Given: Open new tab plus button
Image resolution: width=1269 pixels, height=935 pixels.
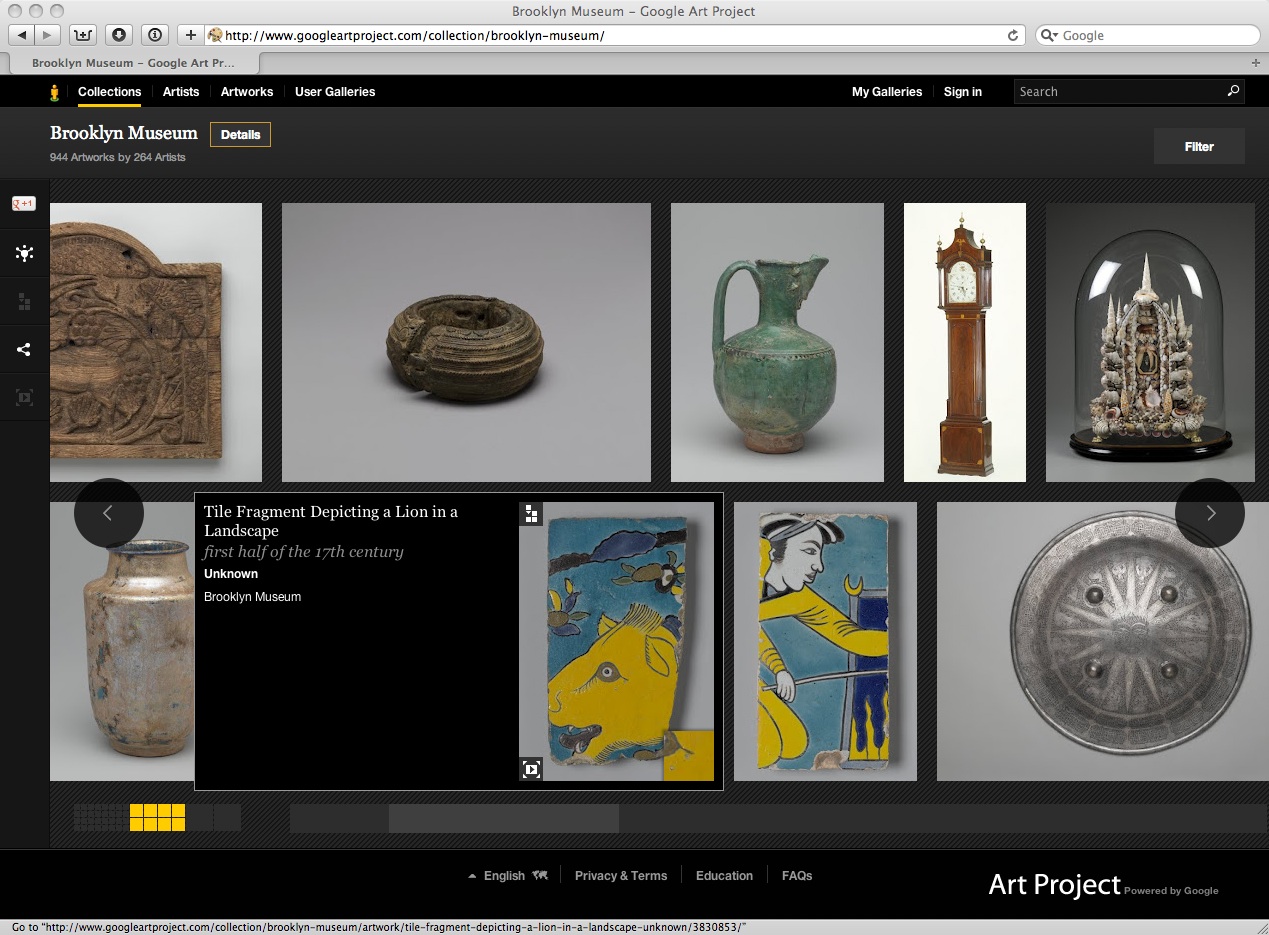Looking at the screenshot, I should click(x=1257, y=62).
